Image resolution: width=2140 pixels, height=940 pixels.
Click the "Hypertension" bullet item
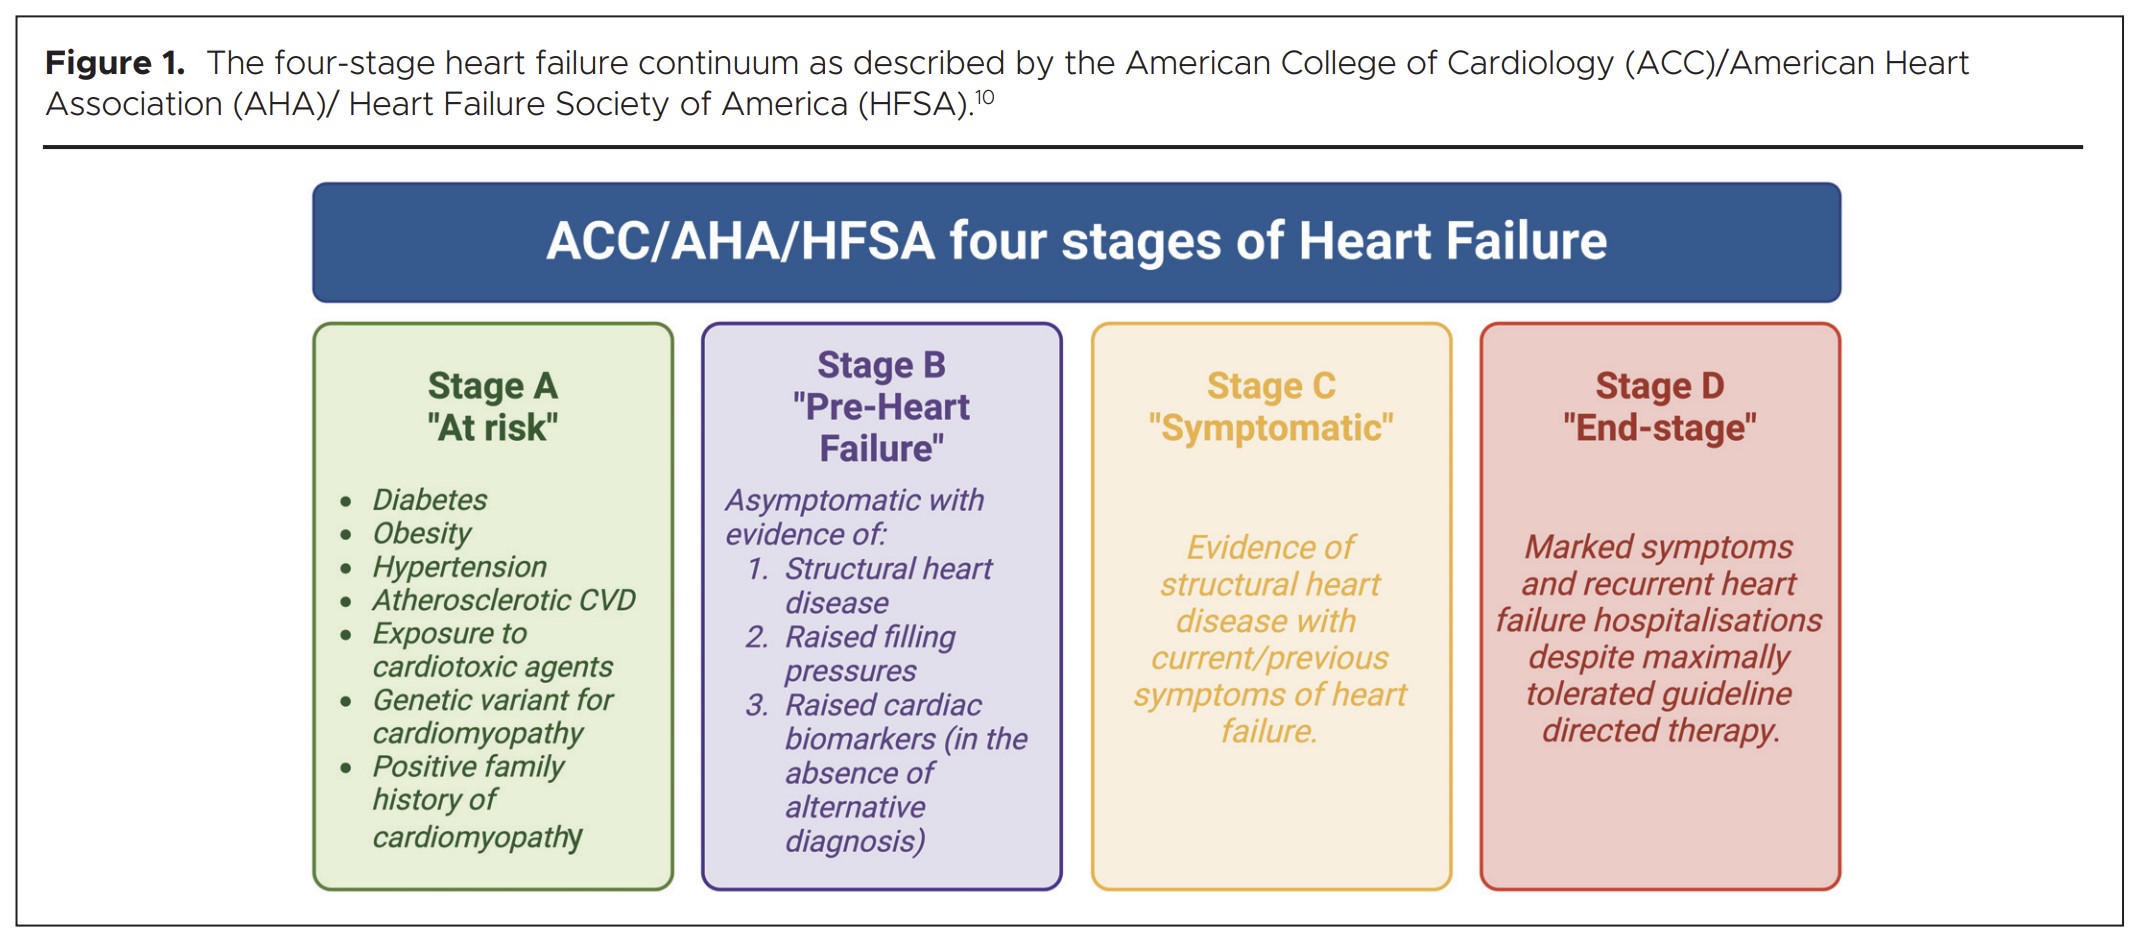pyautogui.click(x=459, y=567)
